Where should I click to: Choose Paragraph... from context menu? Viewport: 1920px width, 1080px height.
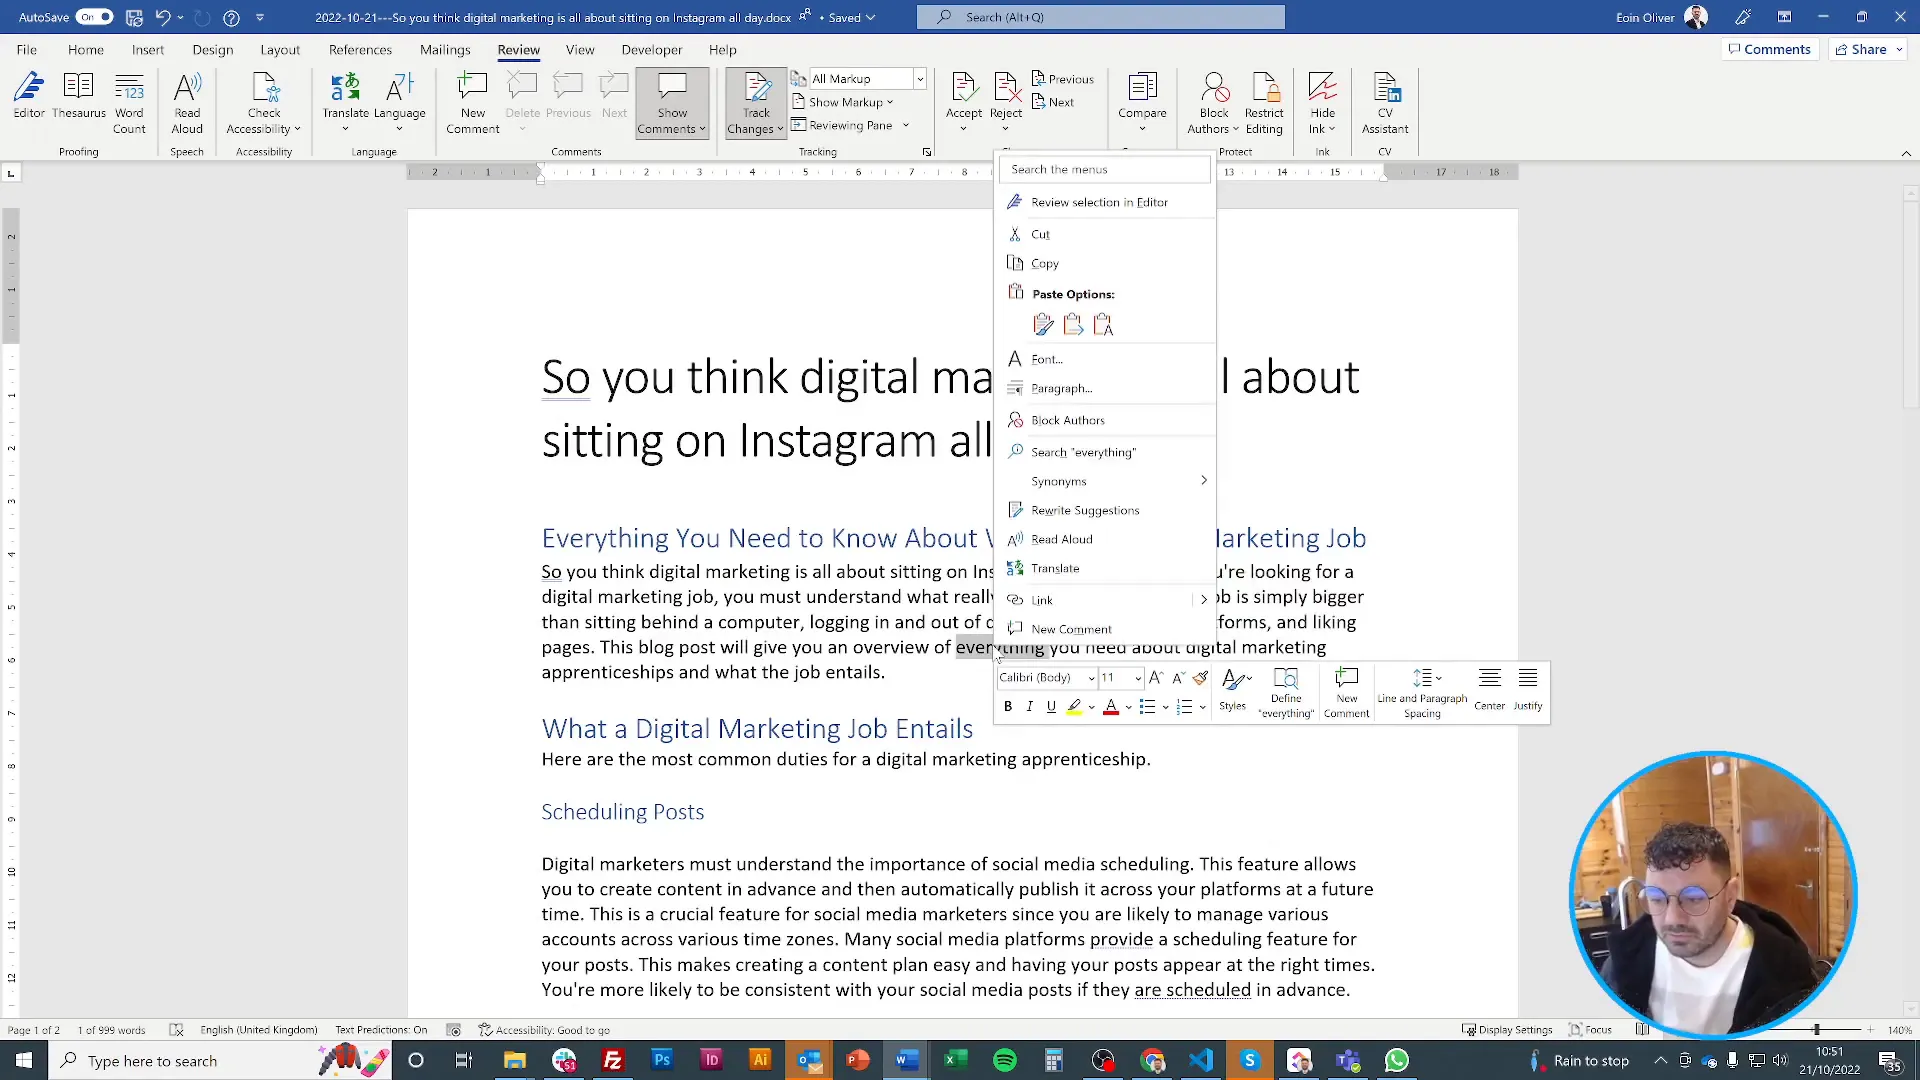[1107, 388]
